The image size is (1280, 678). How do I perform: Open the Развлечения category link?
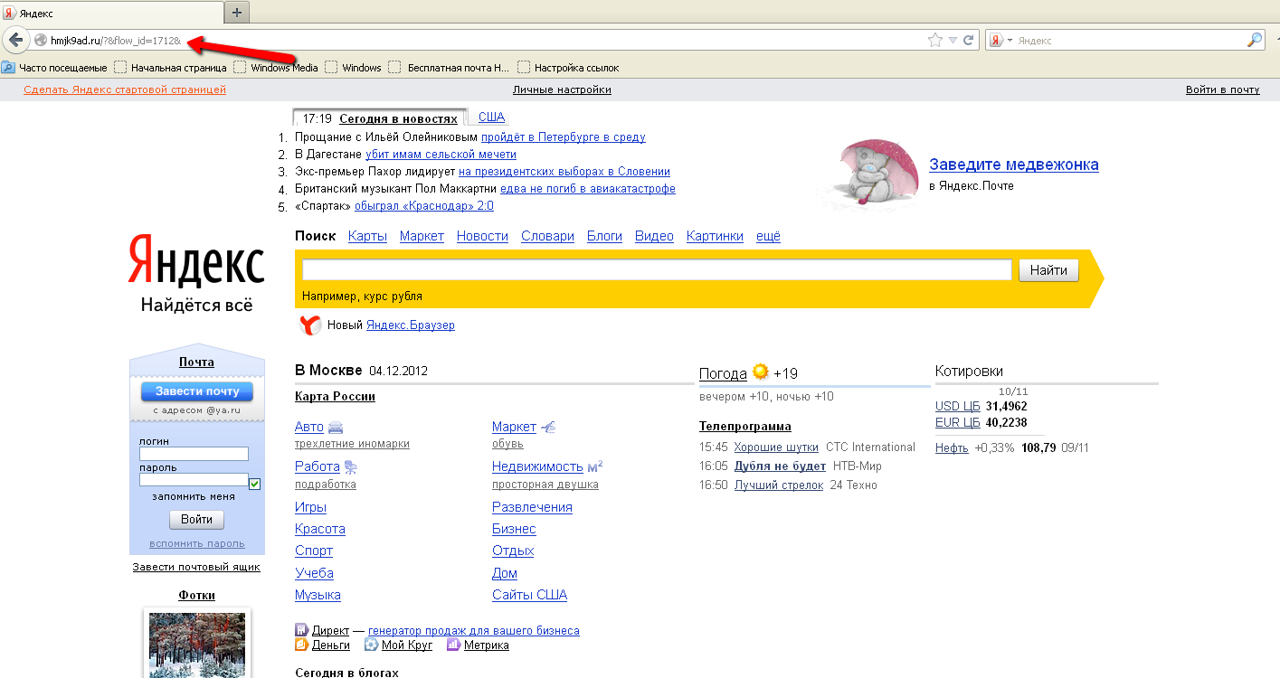coord(532,507)
